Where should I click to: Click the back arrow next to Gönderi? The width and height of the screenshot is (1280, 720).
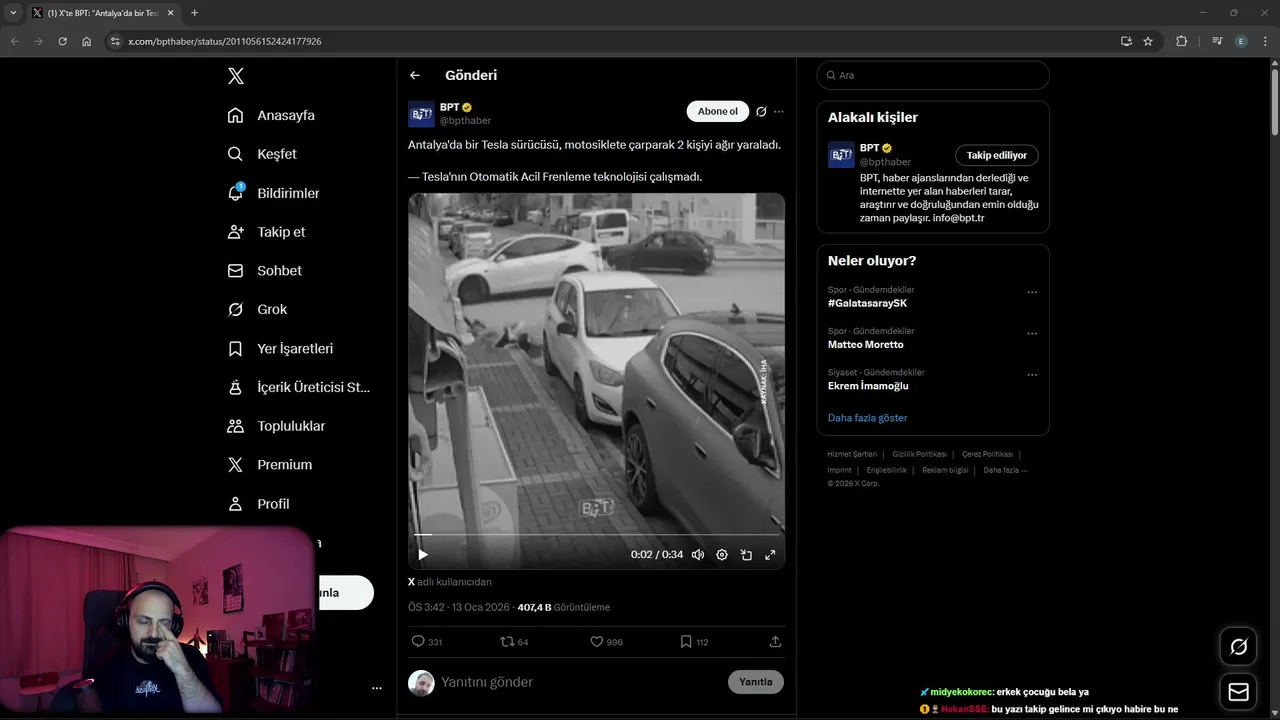[x=415, y=75]
